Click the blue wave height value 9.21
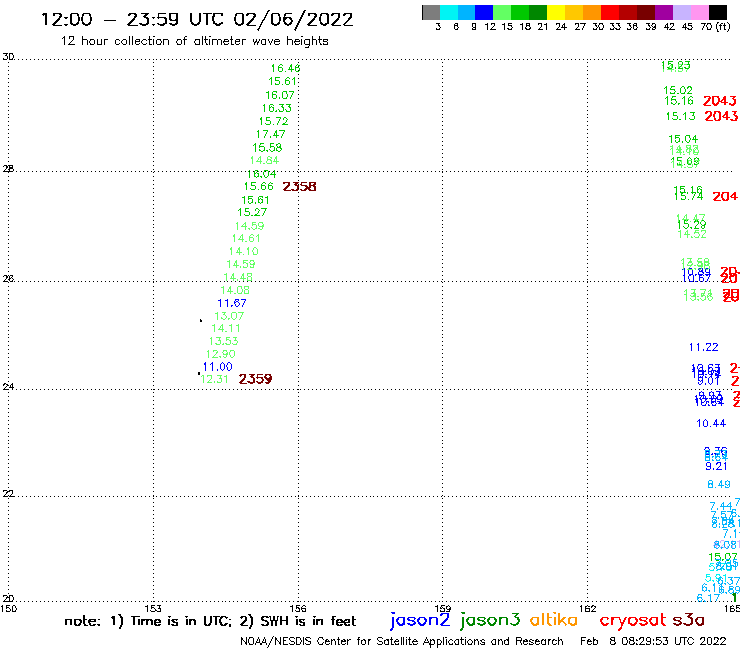The width and height of the screenshot is (740, 650). pyautogui.click(x=716, y=466)
